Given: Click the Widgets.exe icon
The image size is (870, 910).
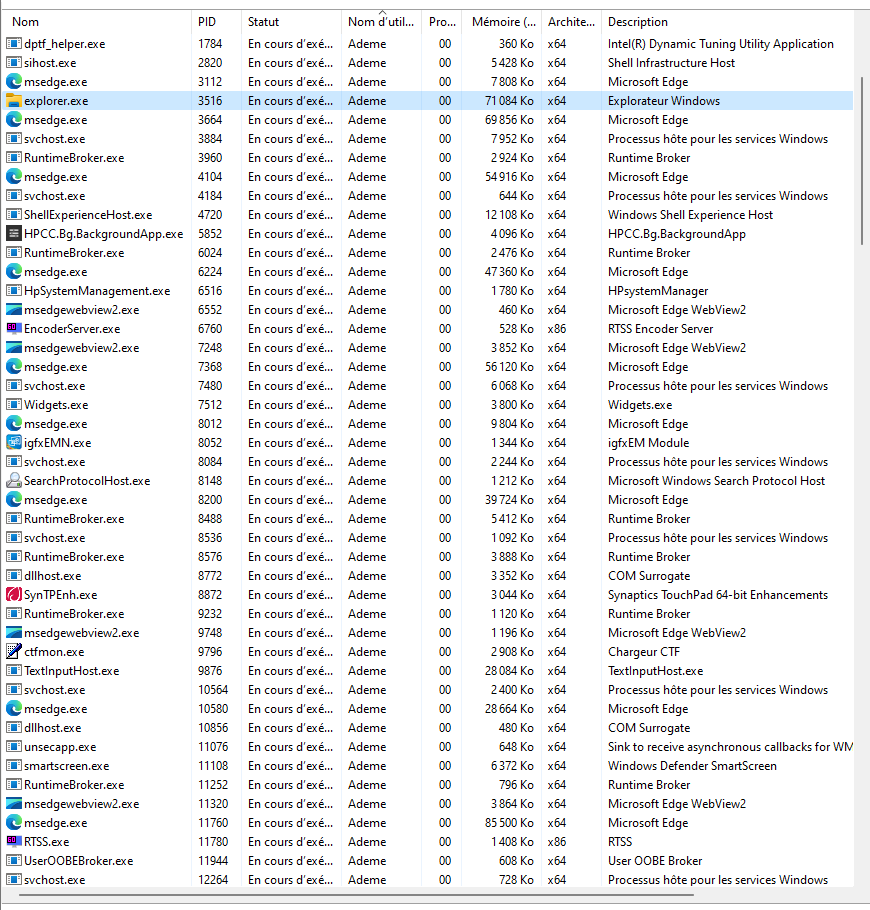Looking at the screenshot, I should click(x=13, y=405).
